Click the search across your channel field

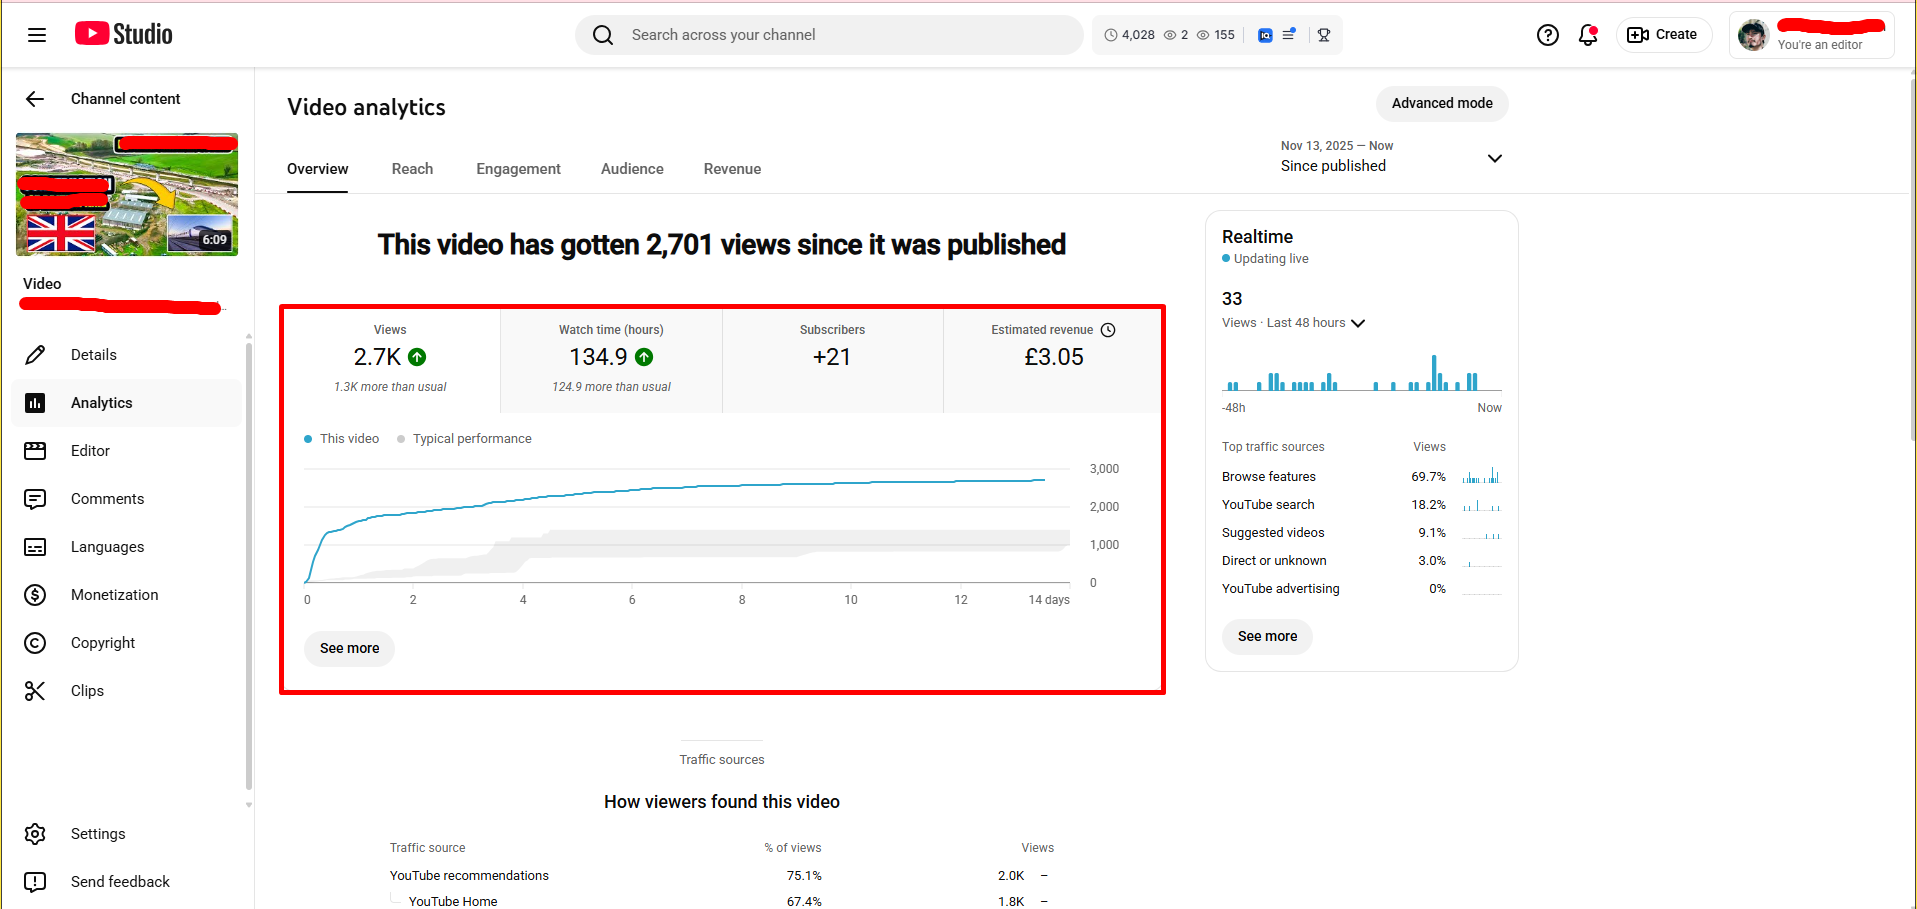point(830,35)
